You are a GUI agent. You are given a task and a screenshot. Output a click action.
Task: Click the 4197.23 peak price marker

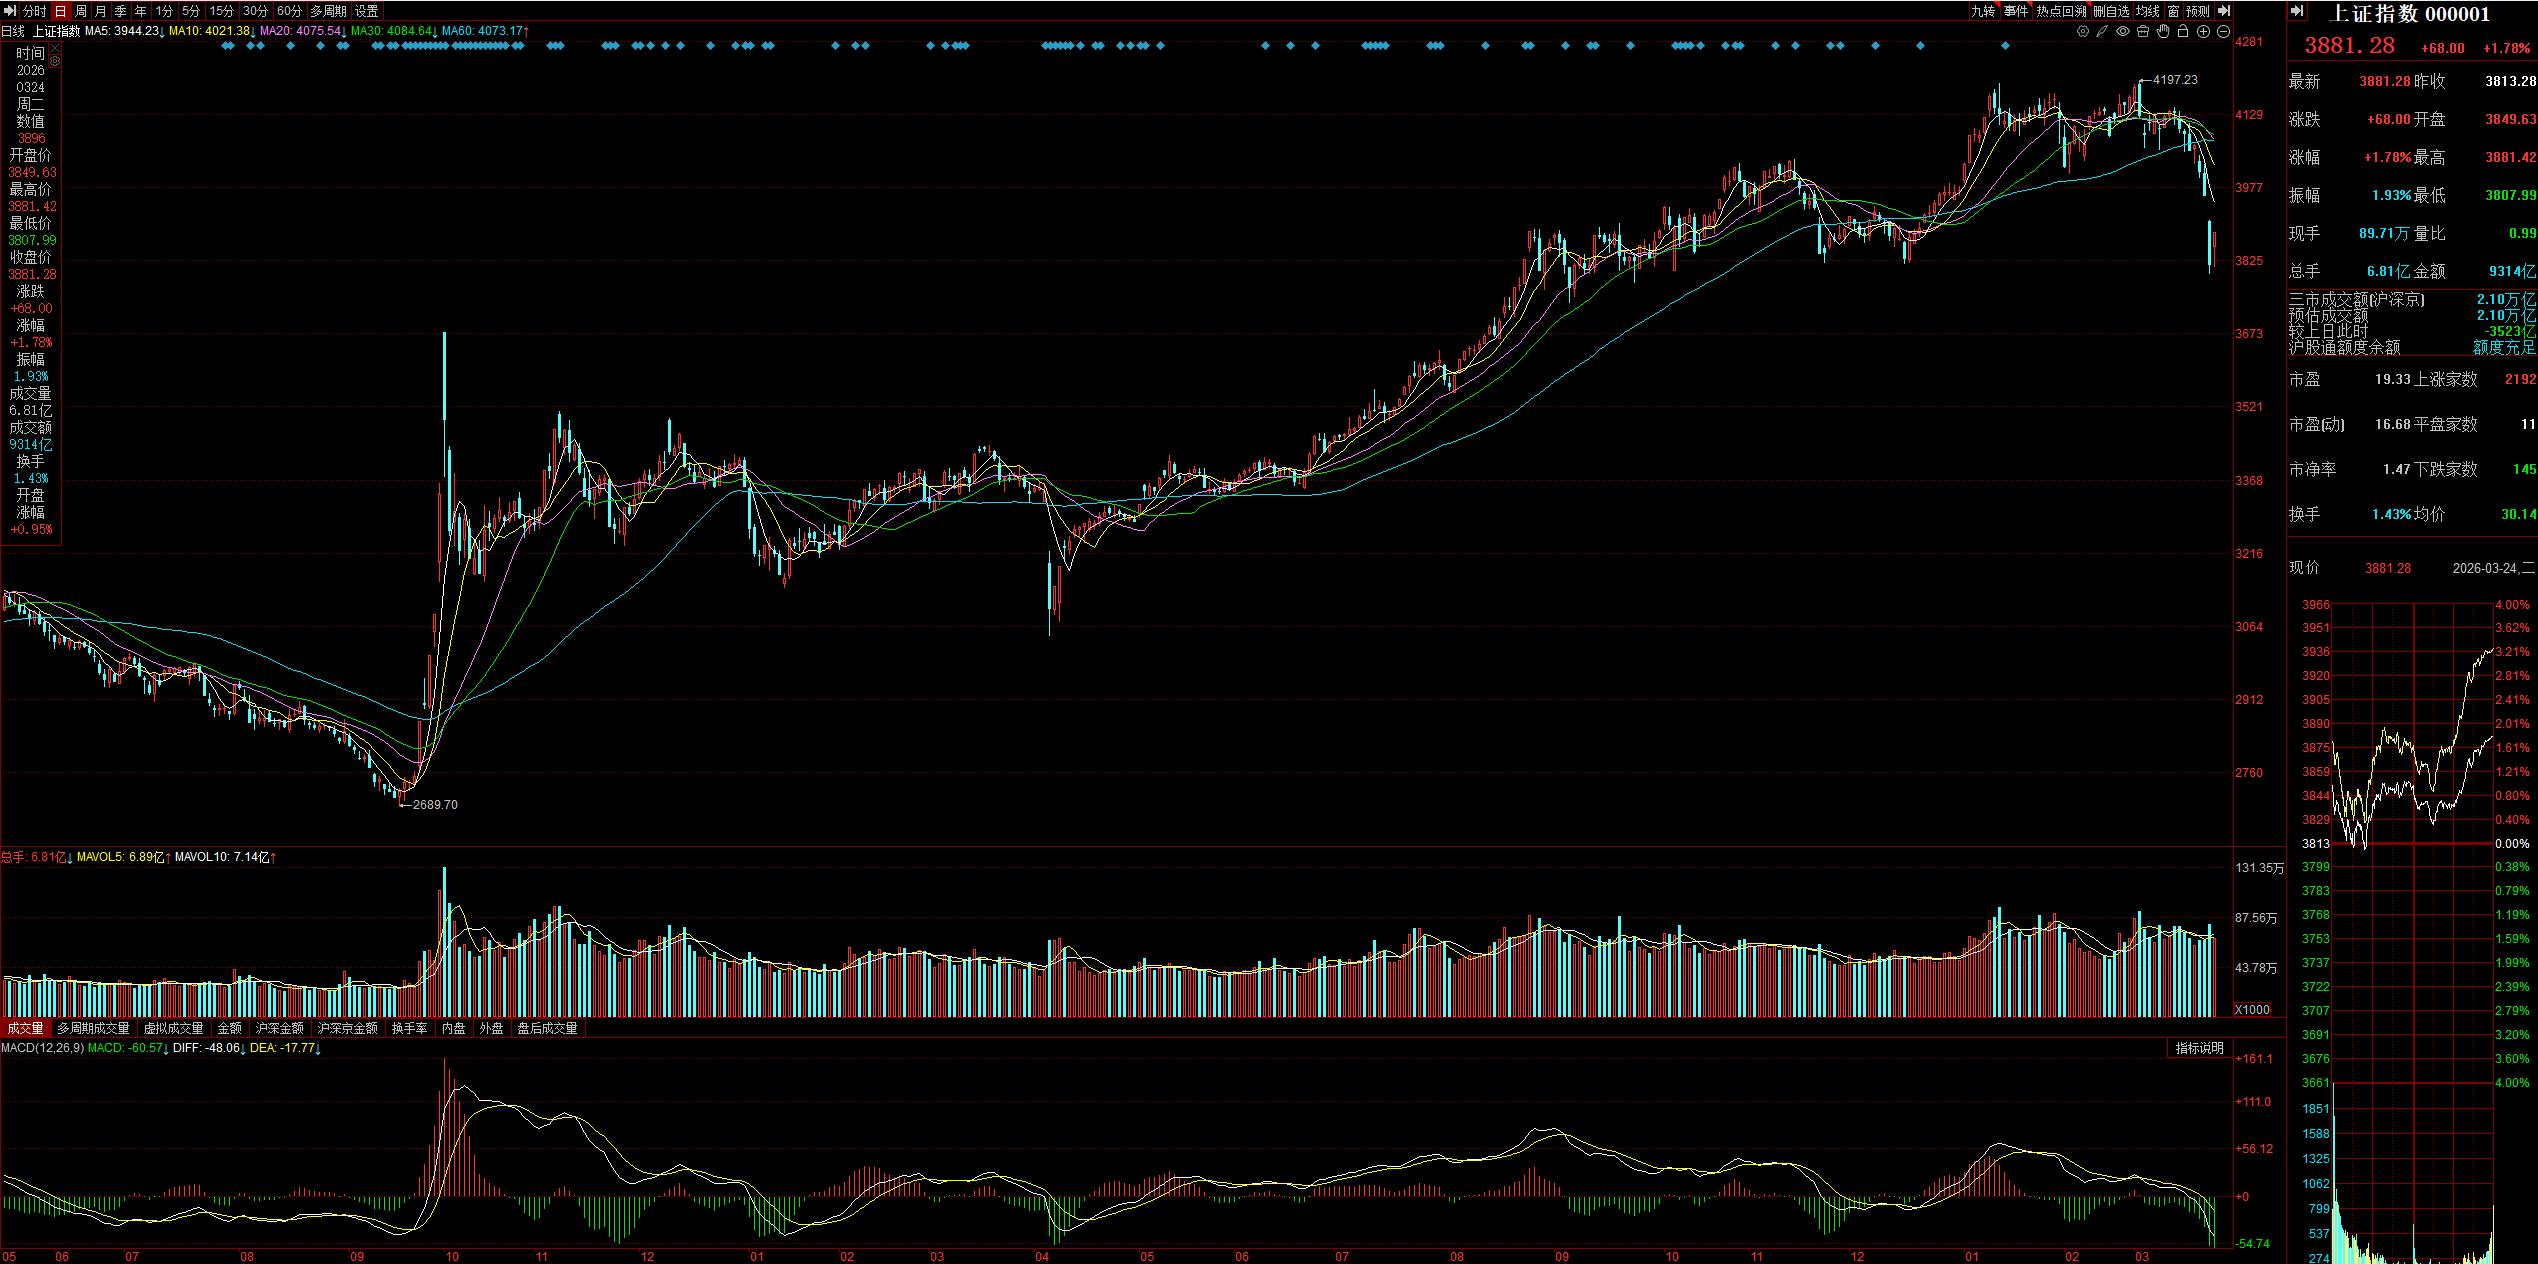tap(2175, 80)
